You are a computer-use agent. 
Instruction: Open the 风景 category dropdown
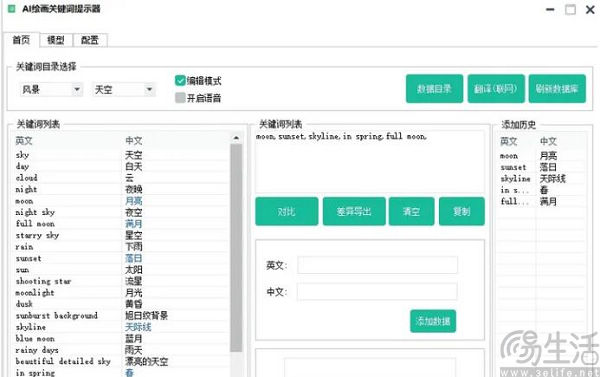(x=51, y=90)
